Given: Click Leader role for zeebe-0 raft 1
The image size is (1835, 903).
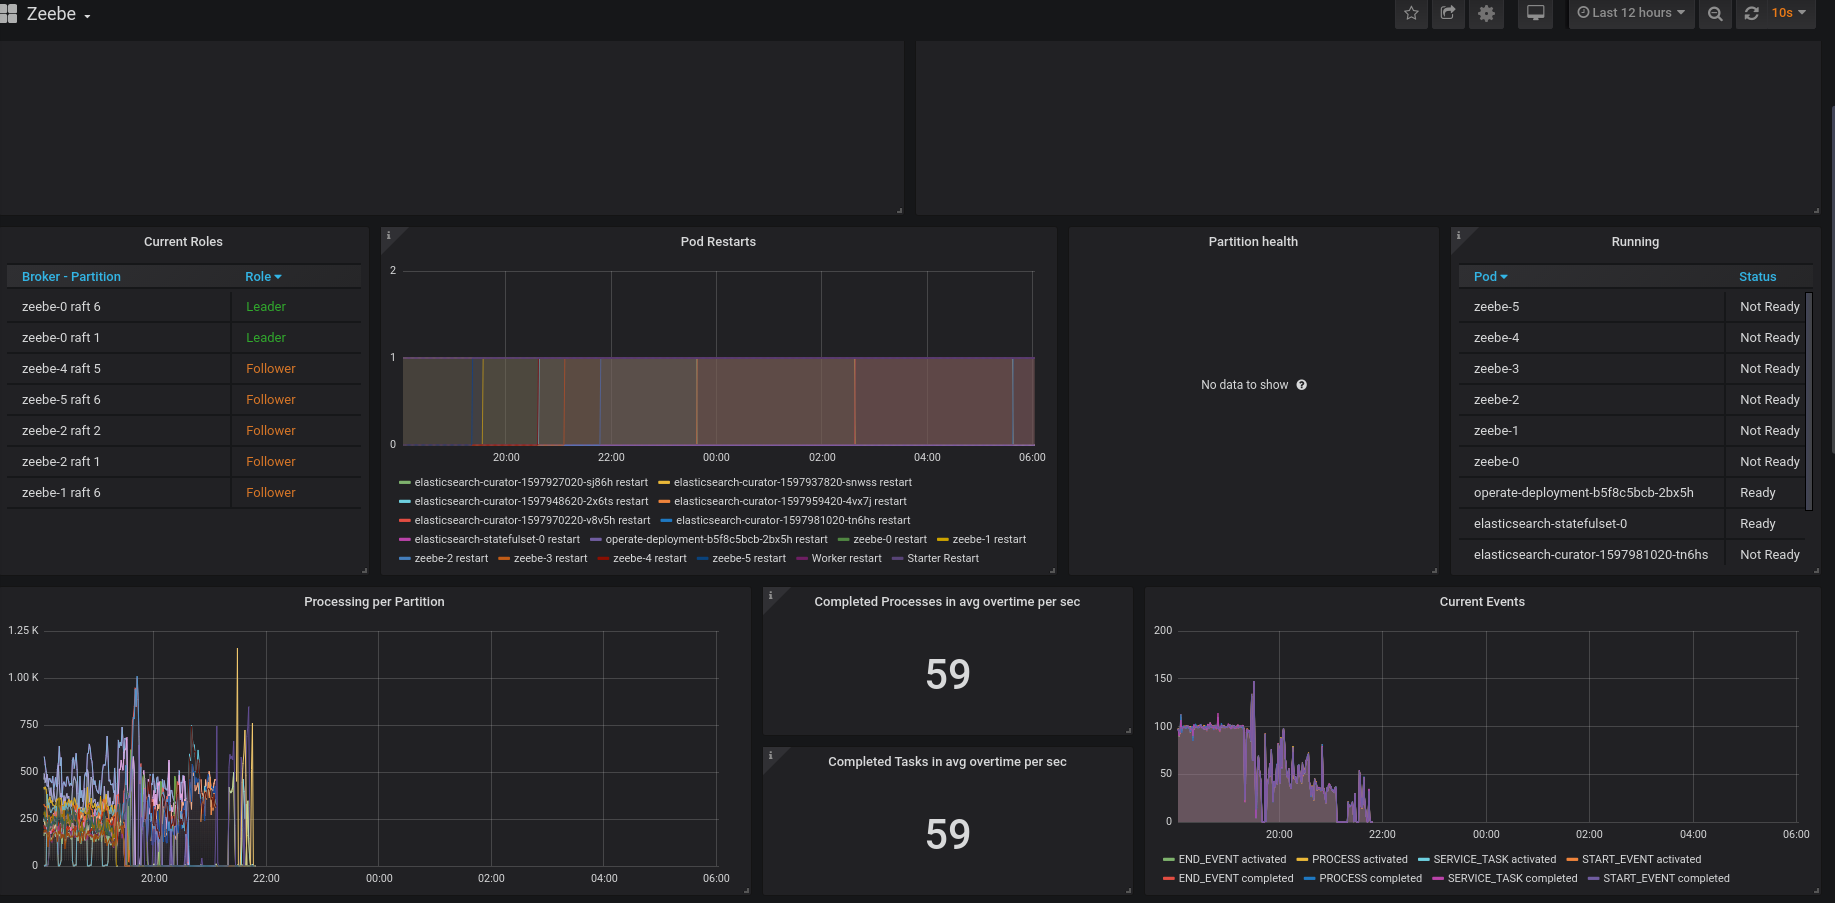Looking at the screenshot, I should click(x=266, y=338).
